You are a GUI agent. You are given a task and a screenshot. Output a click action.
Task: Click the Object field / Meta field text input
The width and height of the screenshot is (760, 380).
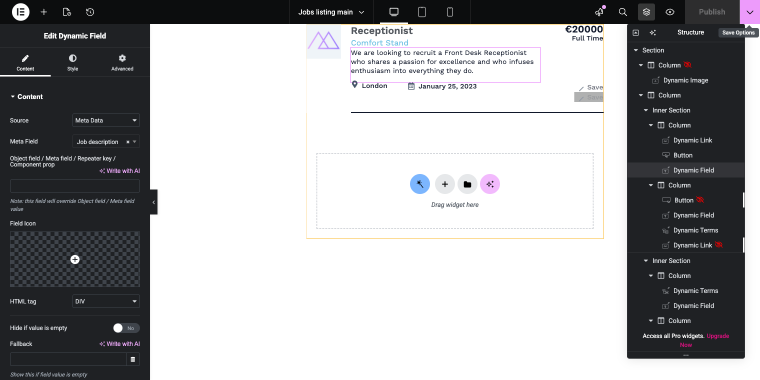coord(75,186)
